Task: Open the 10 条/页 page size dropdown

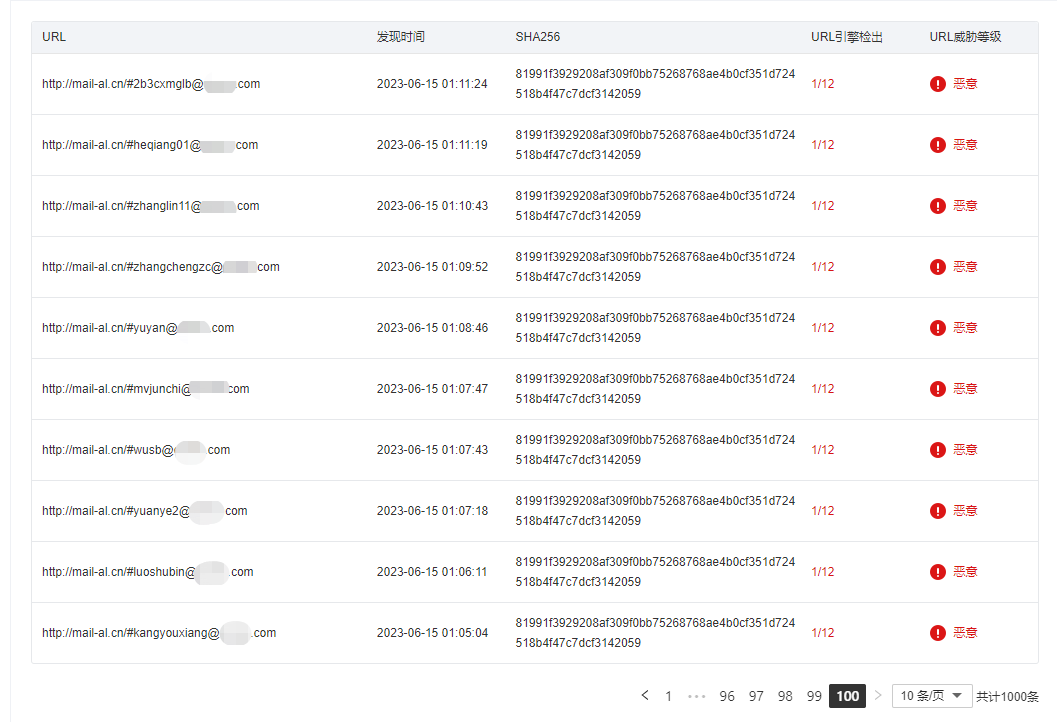Action: [x=932, y=696]
